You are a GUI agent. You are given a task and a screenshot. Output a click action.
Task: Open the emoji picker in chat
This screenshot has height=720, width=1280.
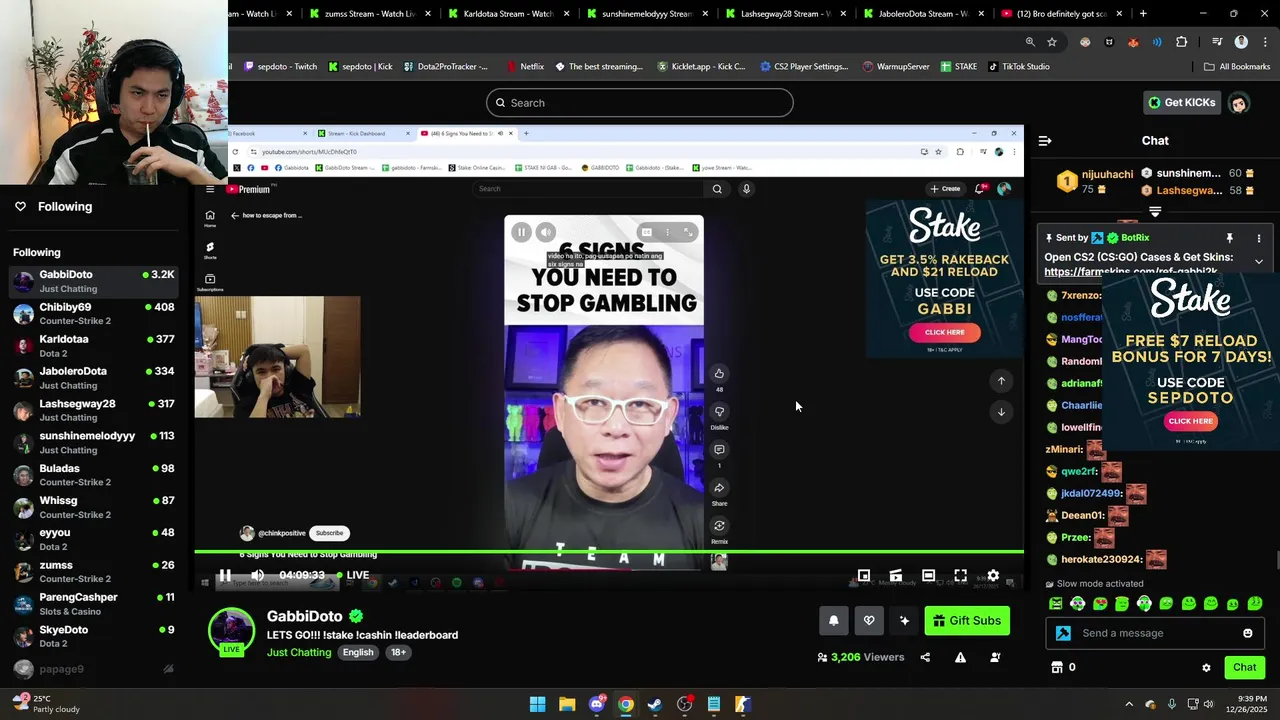pyautogui.click(x=1248, y=633)
